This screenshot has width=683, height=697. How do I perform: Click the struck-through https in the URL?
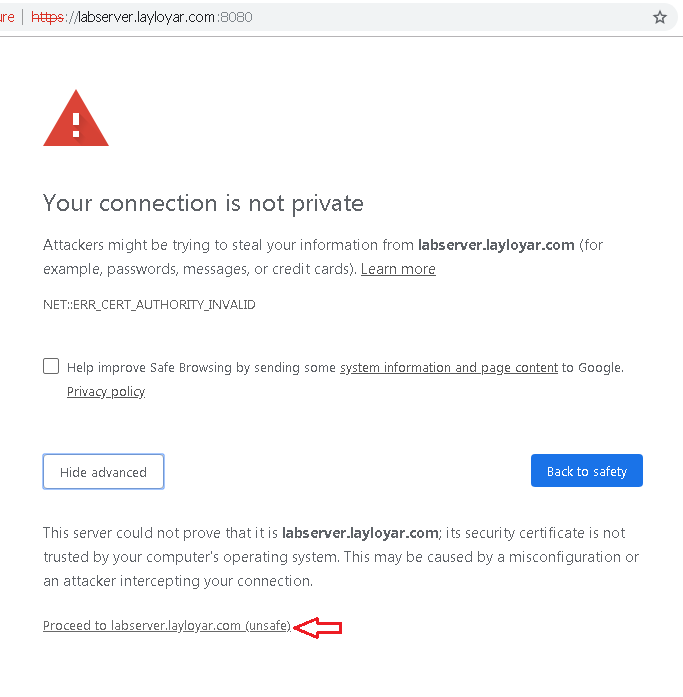pos(48,17)
